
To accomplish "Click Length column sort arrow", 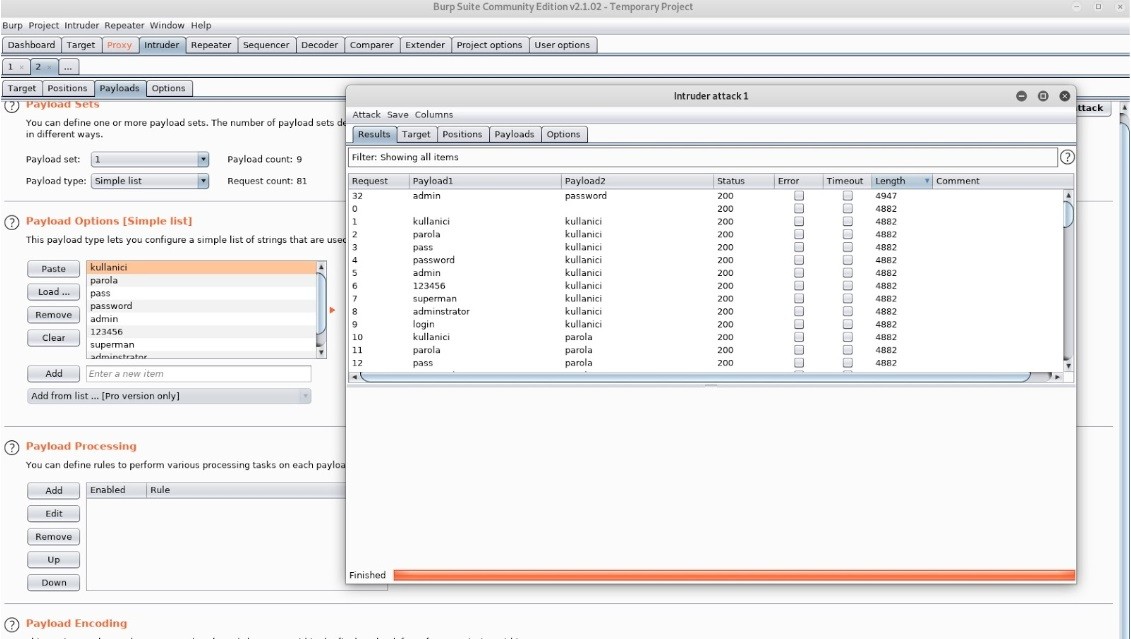I will (x=927, y=181).
